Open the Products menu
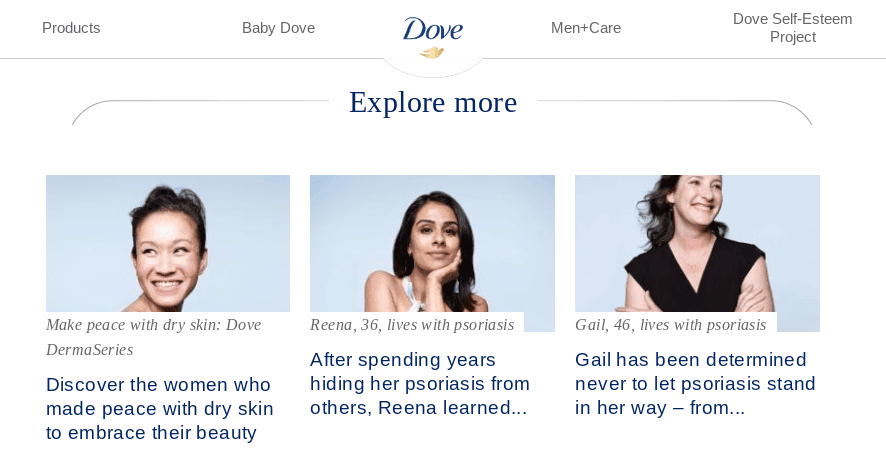This screenshot has width=886, height=451. [x=71, y=28]
